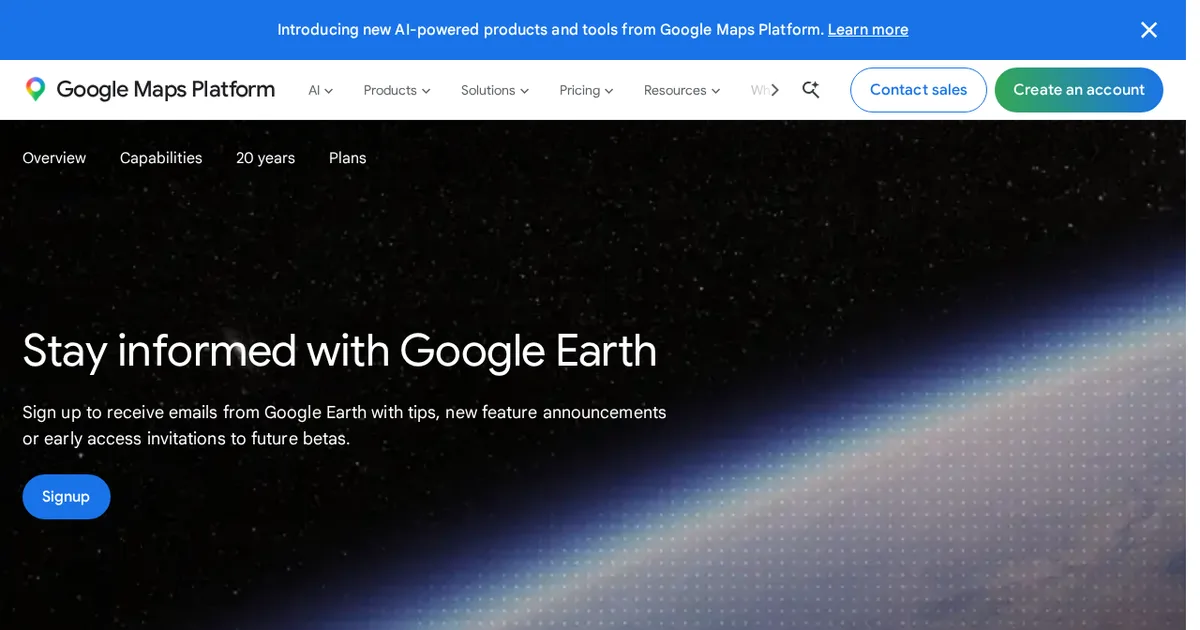Click the Google Maps Platform title text

coord(165,90)
